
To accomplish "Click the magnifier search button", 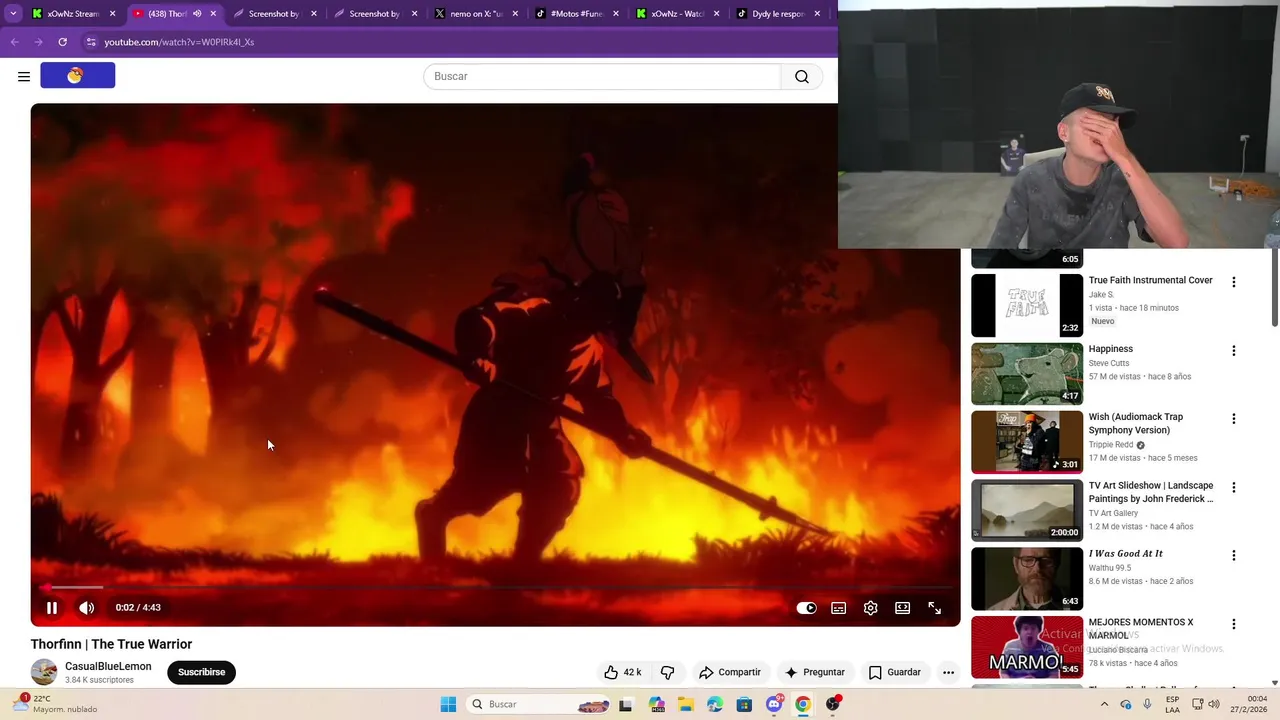I will (802, 76).
